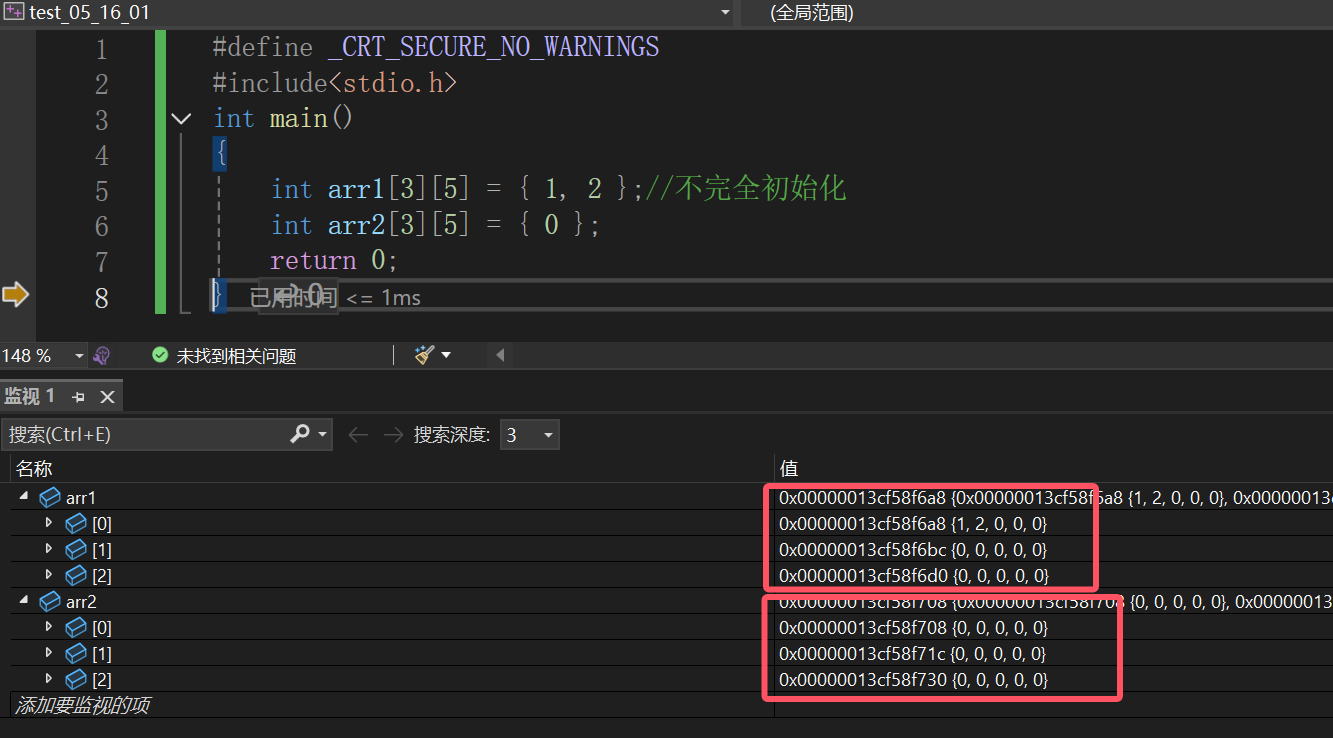Image resolution: width=1333 pixels, height=738 pixels.
Task: Click the left scroll arrow of editor scrollbar
Action: tap(500, 355)
